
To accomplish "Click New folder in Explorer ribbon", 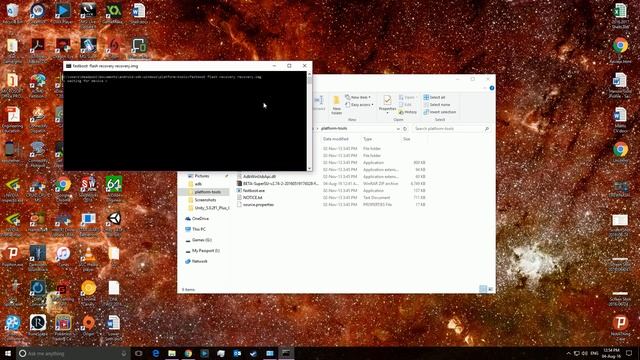I will (x=336, y=105).
